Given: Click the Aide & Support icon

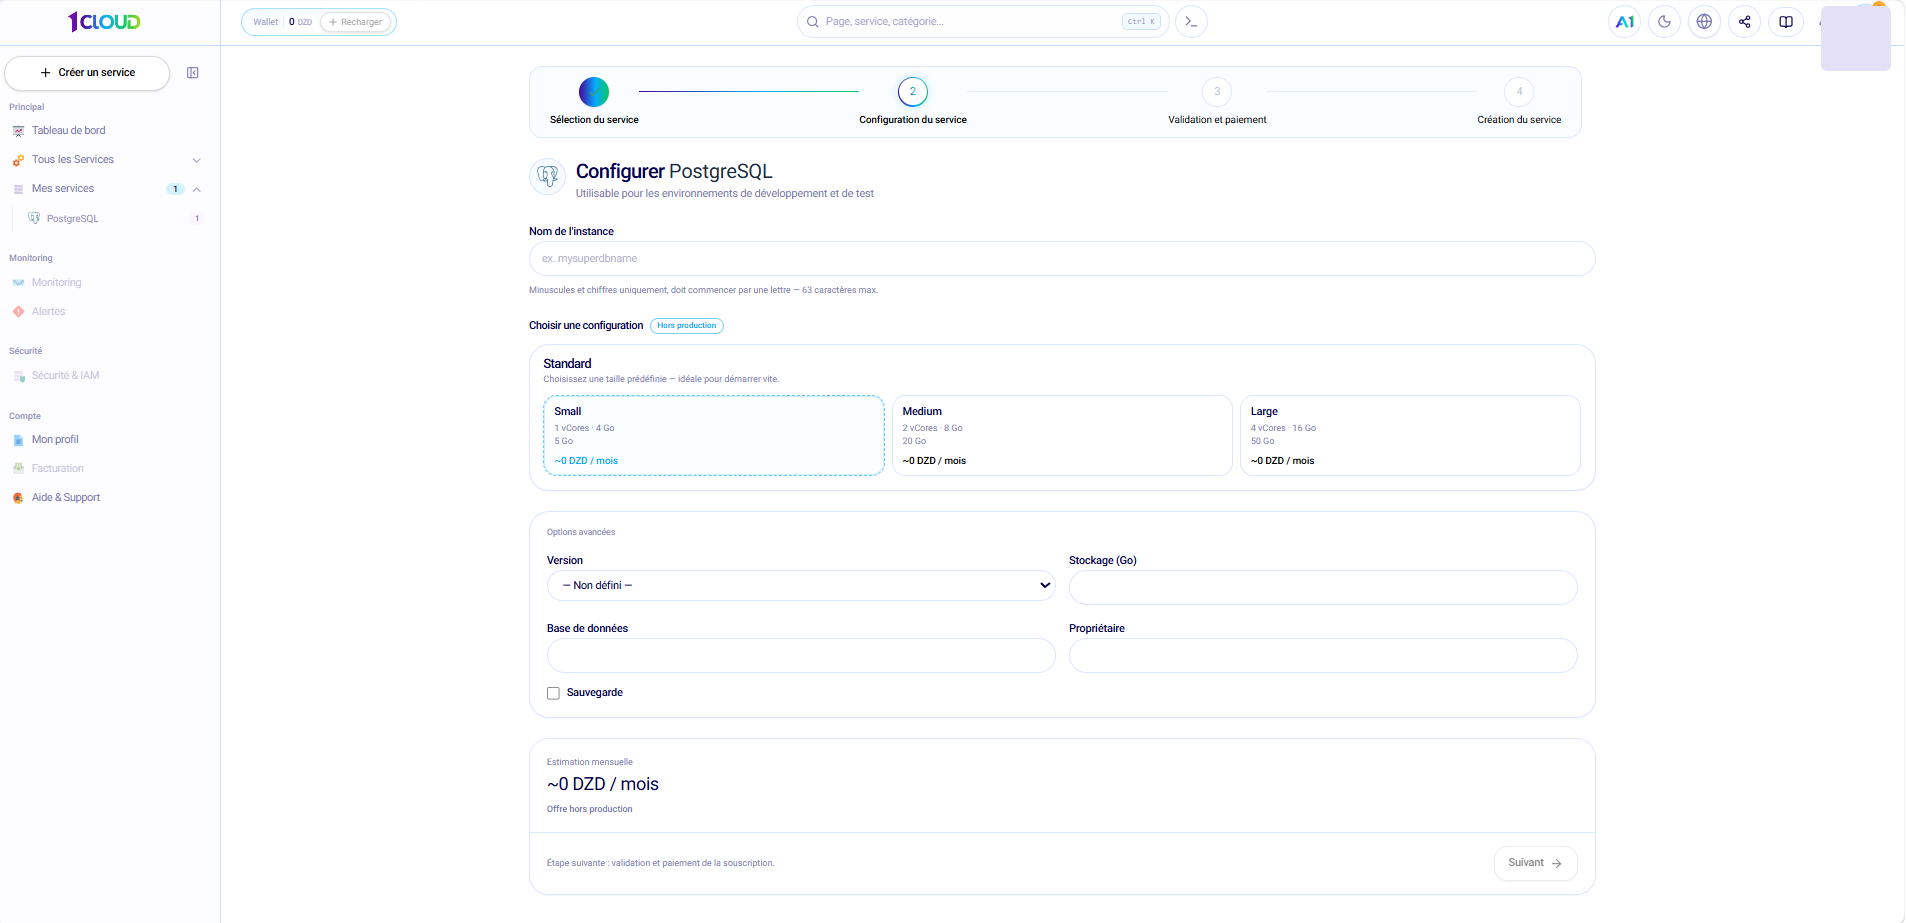Looking at the screenshot, I should pos(18,498).
